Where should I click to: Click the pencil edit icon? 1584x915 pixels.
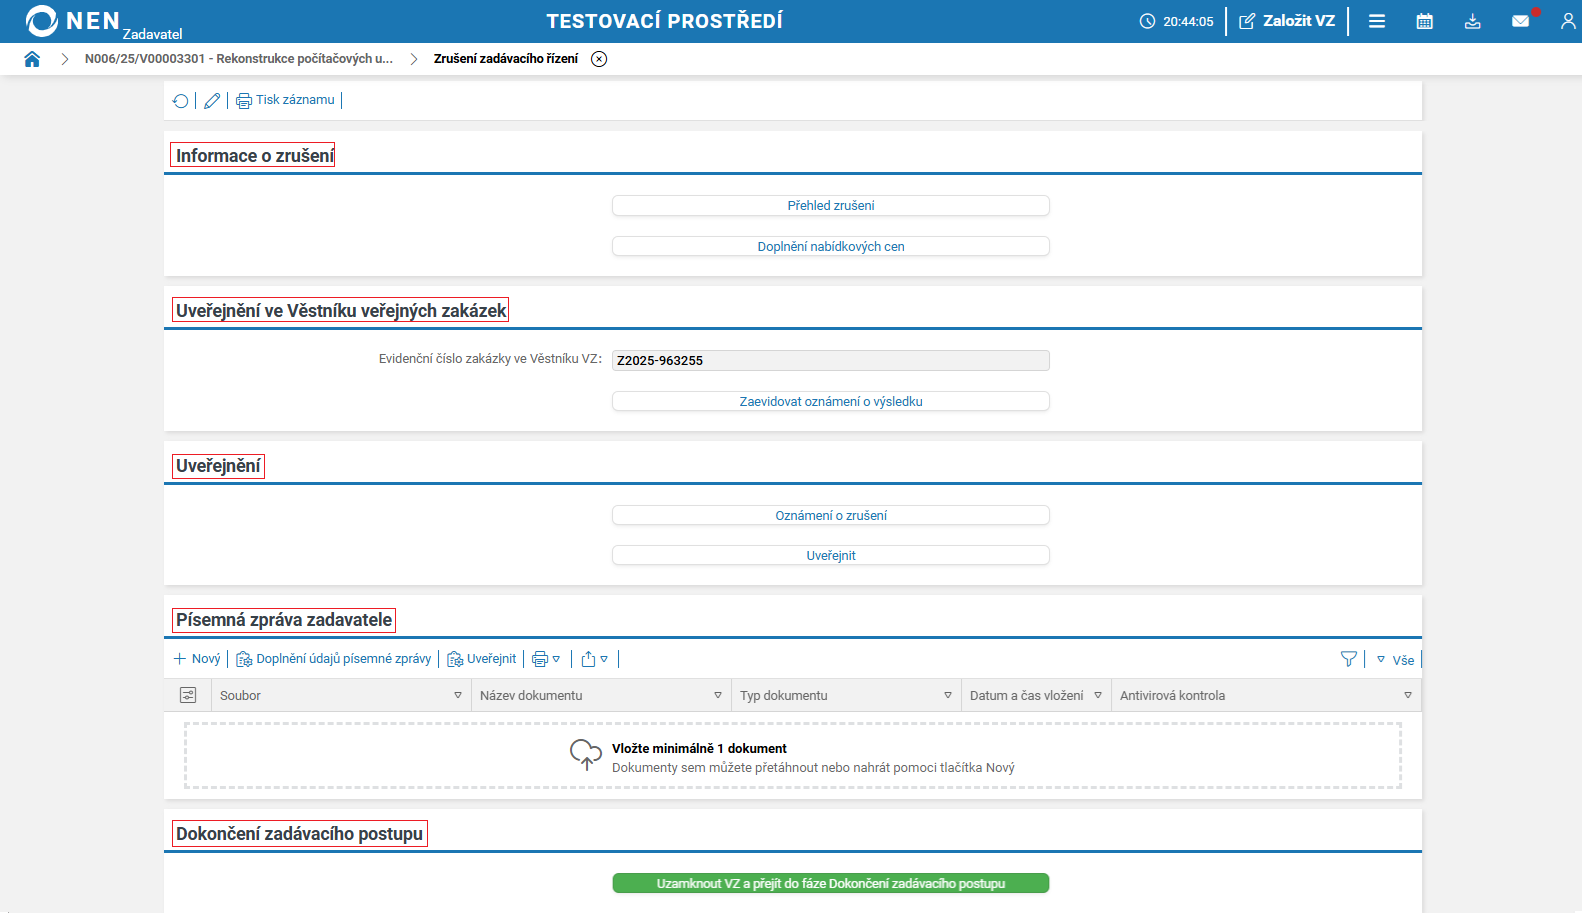point(212,101)
